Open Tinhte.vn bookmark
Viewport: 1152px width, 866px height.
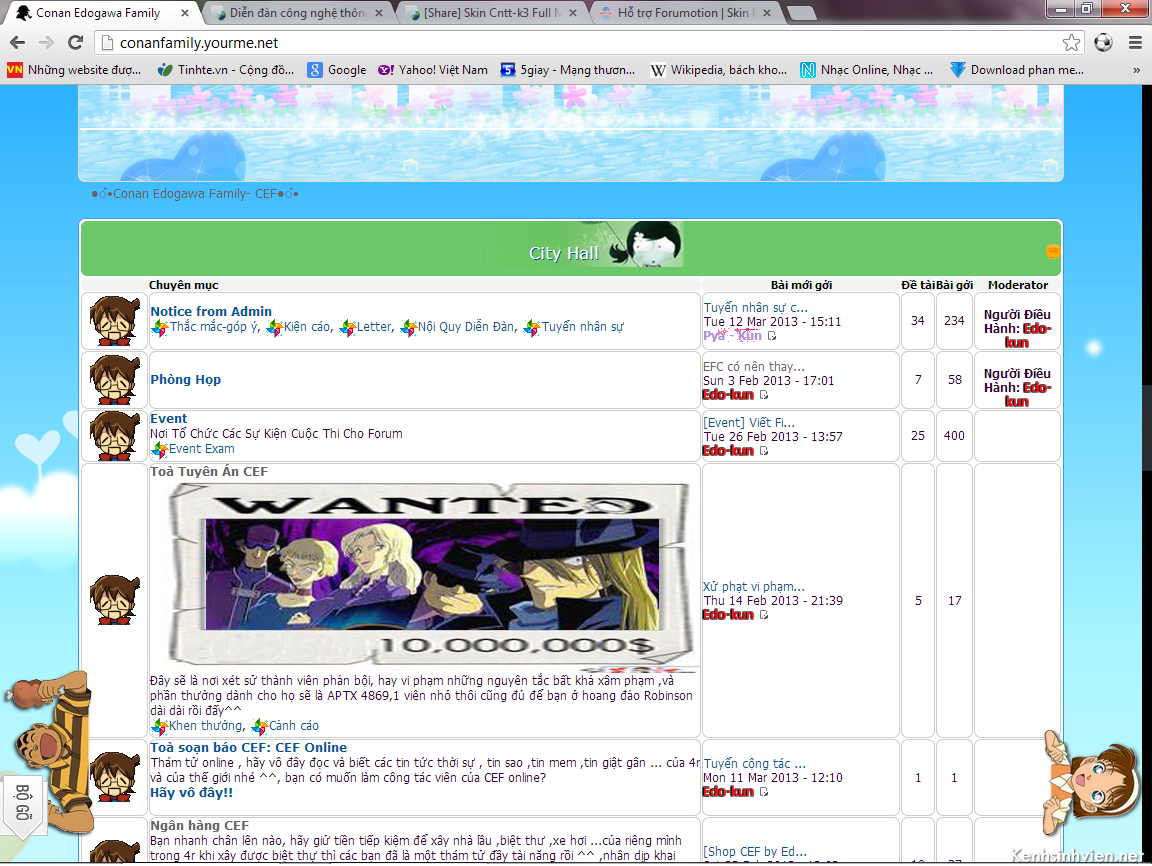click(x=226, y=70)
